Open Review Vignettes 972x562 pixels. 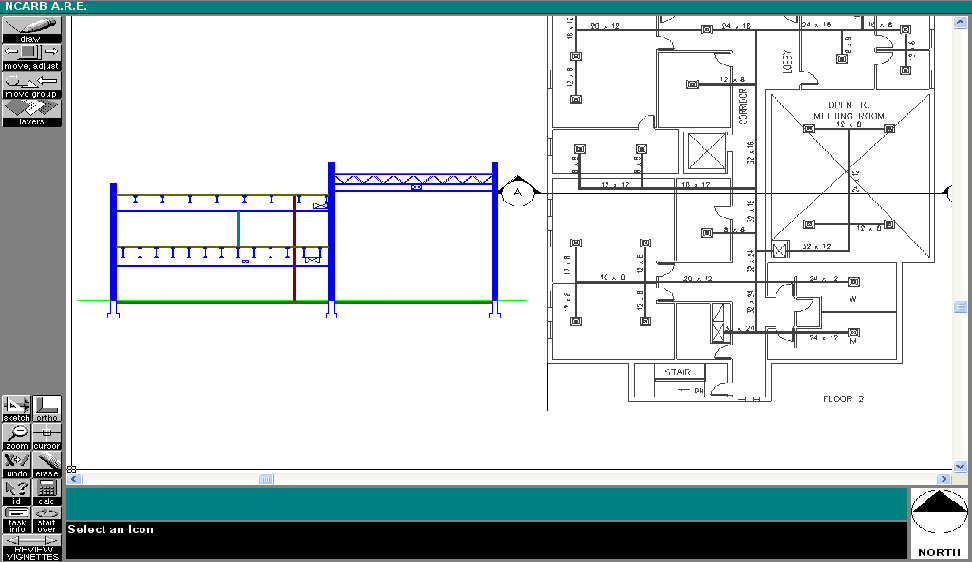tap(32, 548)
